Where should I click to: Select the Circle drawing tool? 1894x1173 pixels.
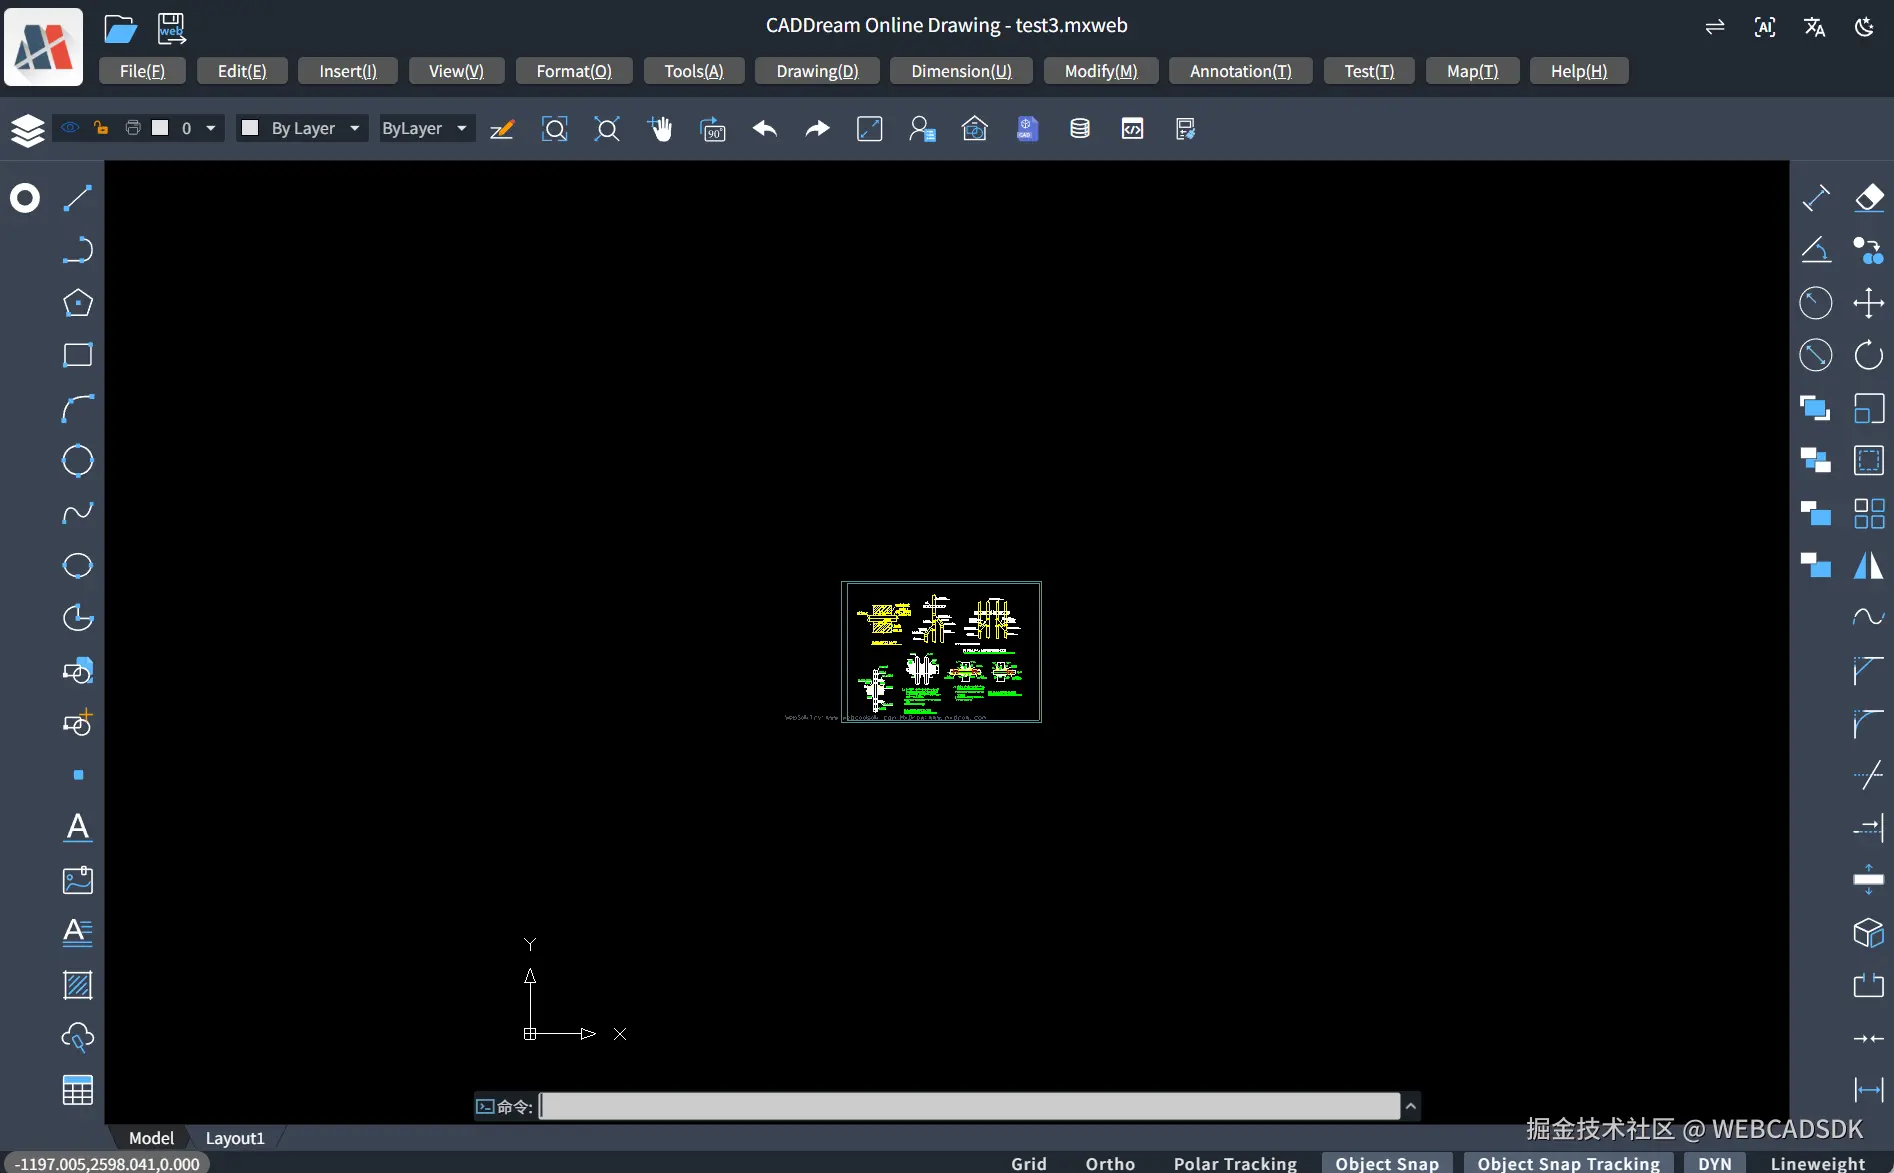coord(77,460)
